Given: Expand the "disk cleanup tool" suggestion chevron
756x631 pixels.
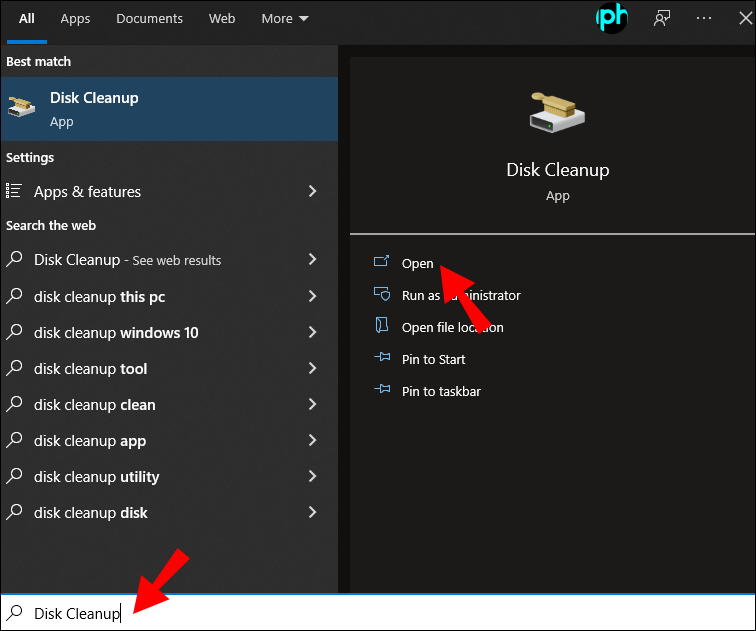Looking at the screenshot, I should (312, 368).
